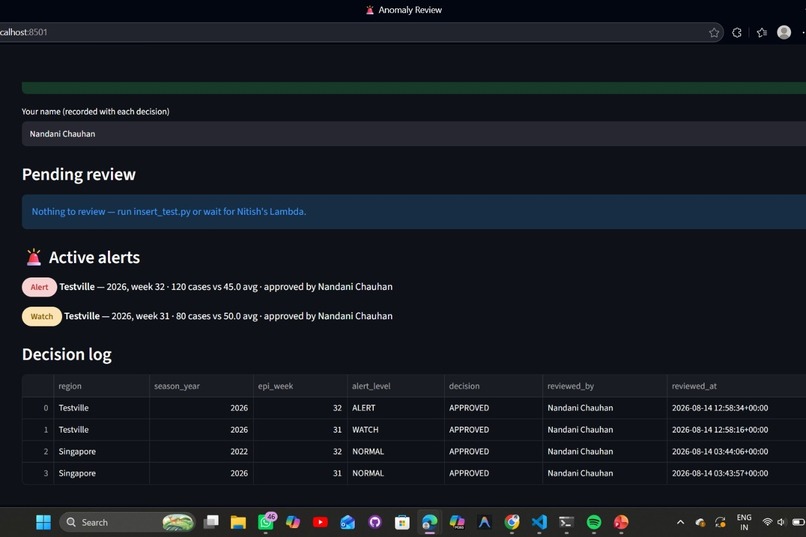Click the battery status tray icon
806x537 pixels.
(x=798, y=523)
